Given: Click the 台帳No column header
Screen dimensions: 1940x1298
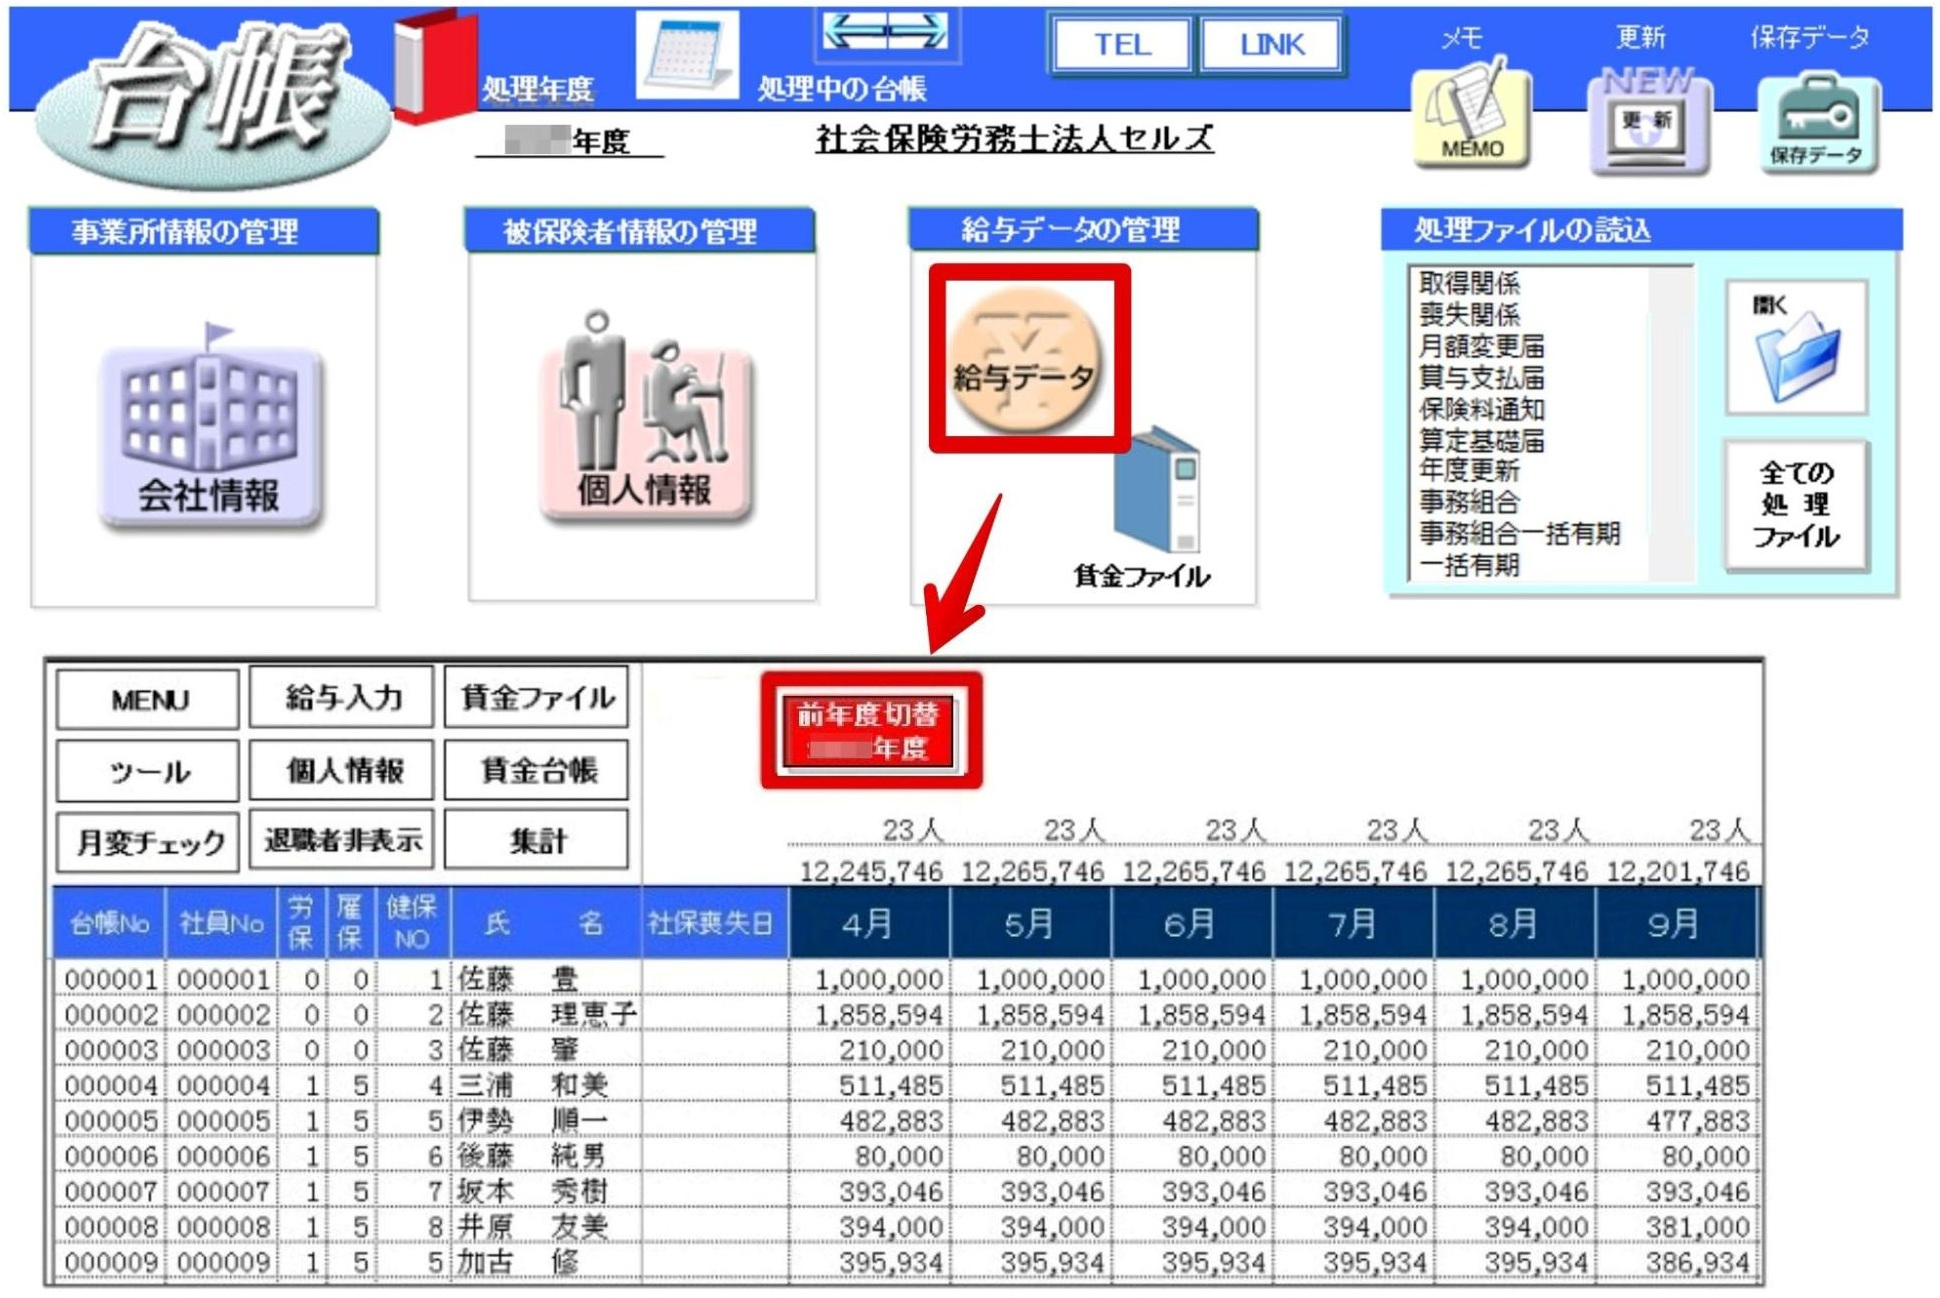Looking at the screenshot, I should (x=109, y=923).
